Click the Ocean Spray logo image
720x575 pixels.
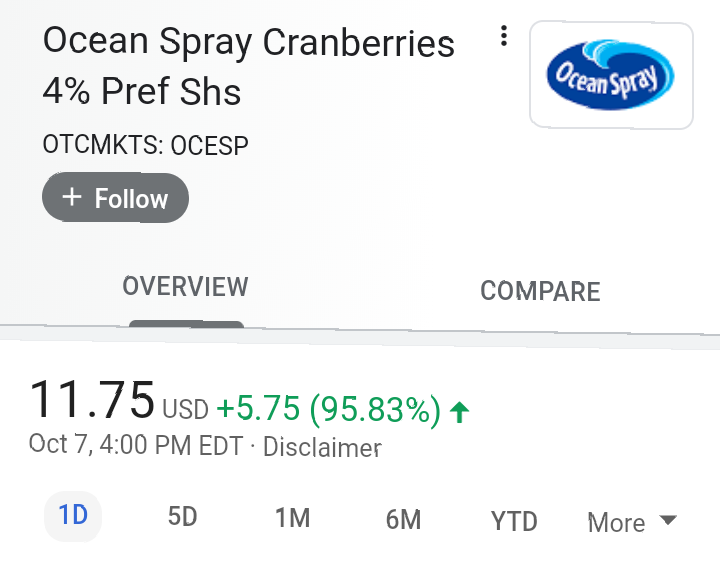(611, 75)
